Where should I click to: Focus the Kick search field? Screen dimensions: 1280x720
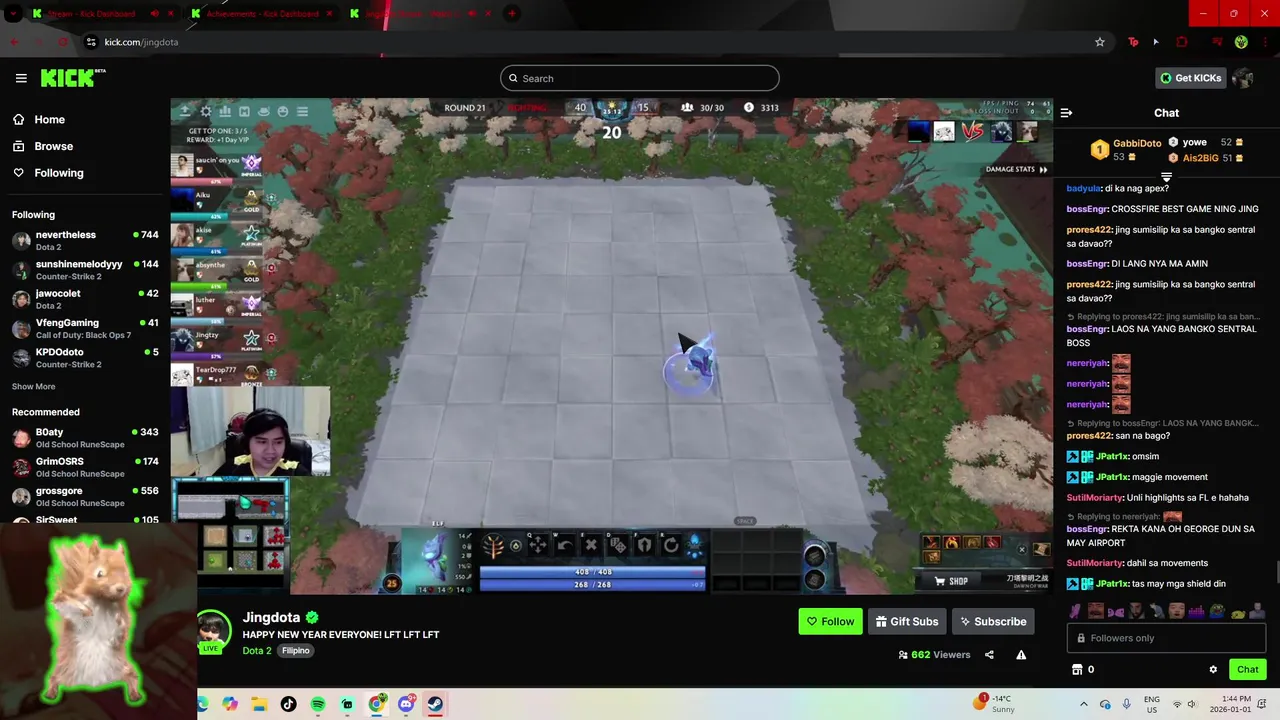click(639, 78)
